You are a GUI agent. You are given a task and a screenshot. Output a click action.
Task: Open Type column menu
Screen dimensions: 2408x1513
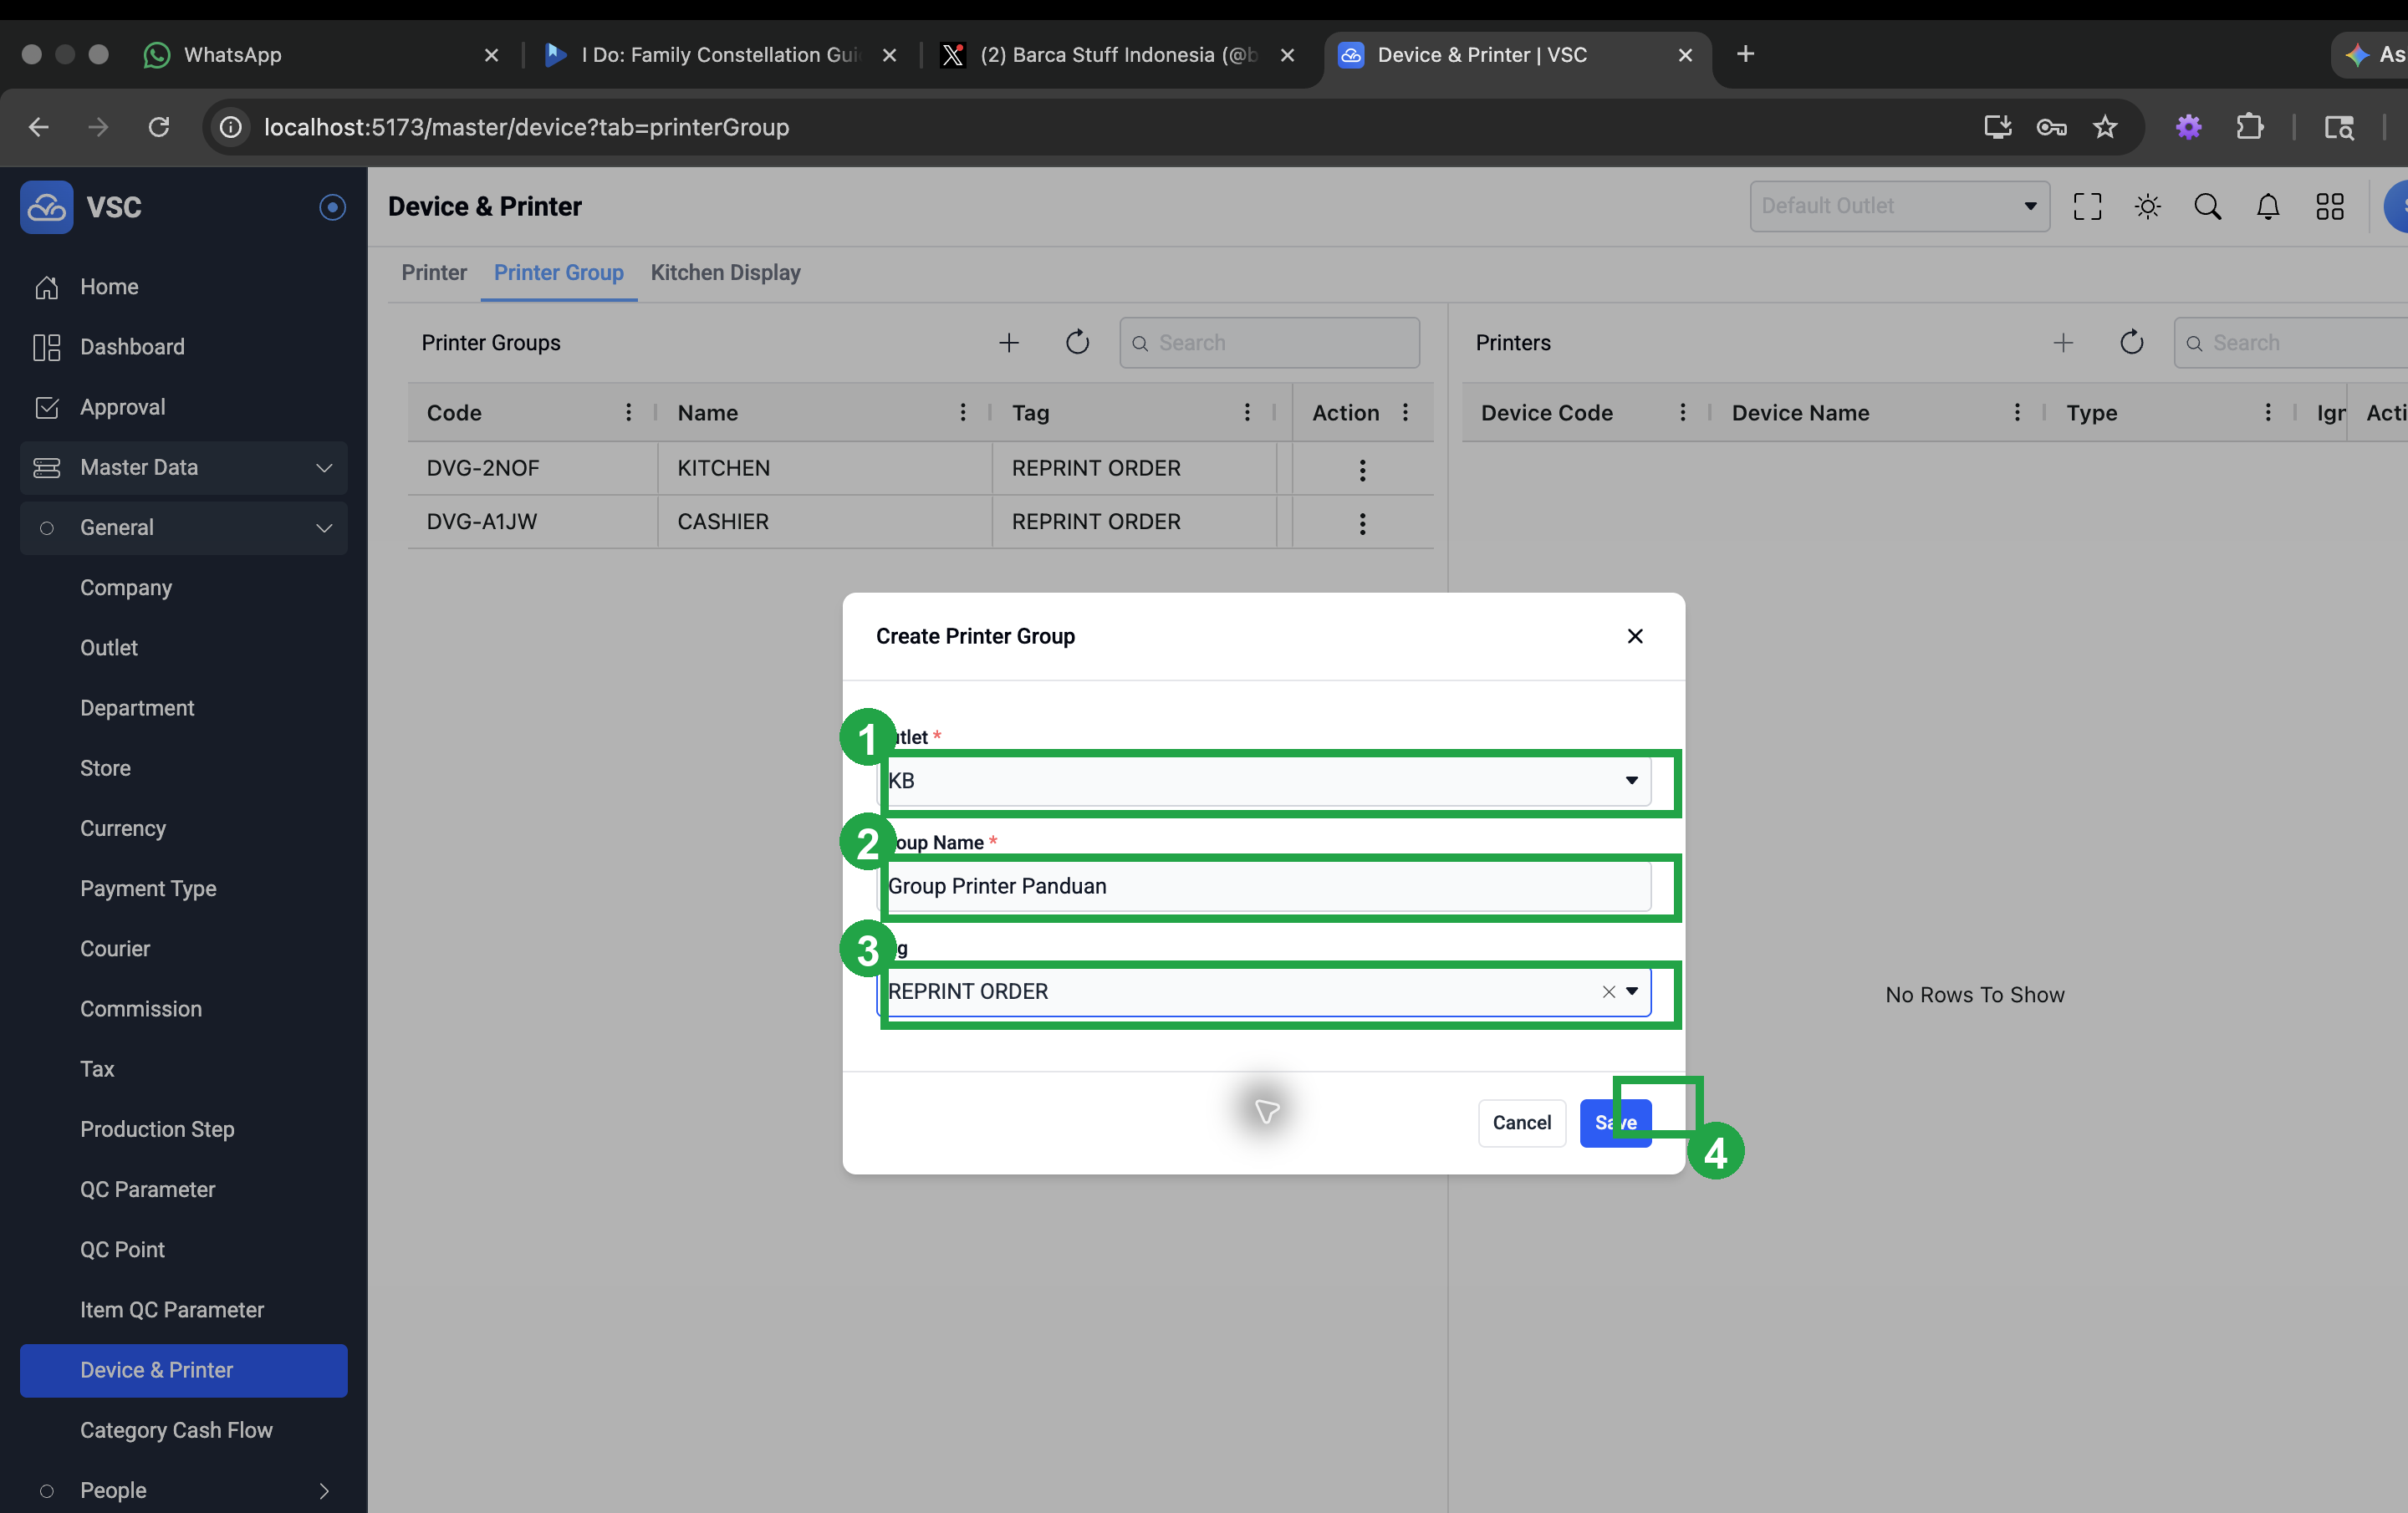click(2267, 412)
